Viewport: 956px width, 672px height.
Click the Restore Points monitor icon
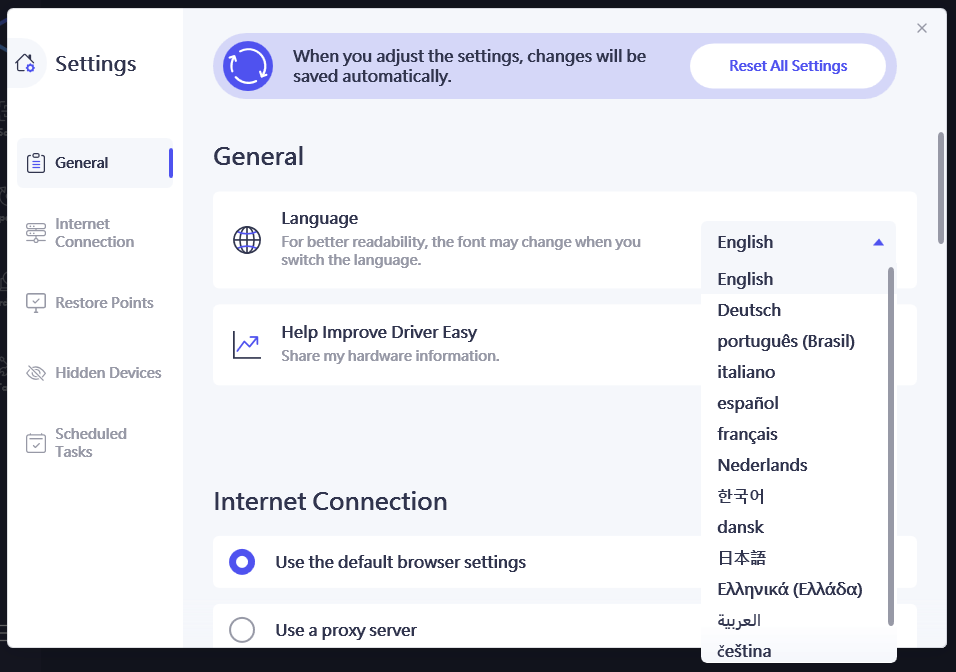point(36,303)
